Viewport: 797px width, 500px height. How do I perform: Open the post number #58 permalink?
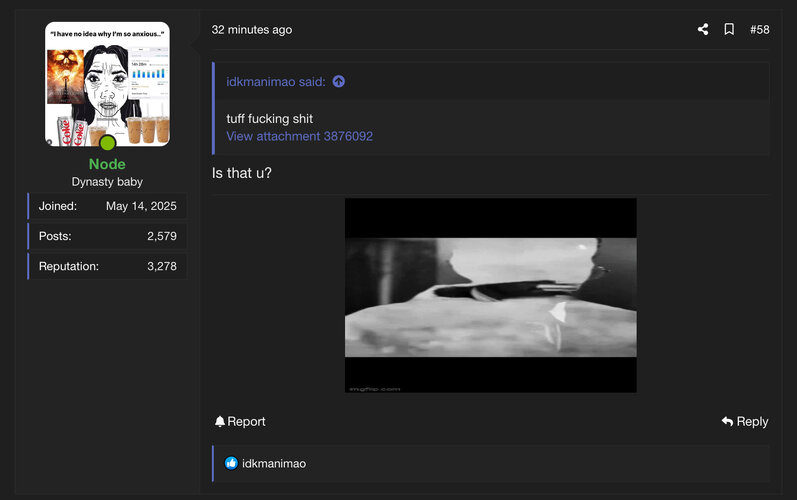[x=759, y=29]
